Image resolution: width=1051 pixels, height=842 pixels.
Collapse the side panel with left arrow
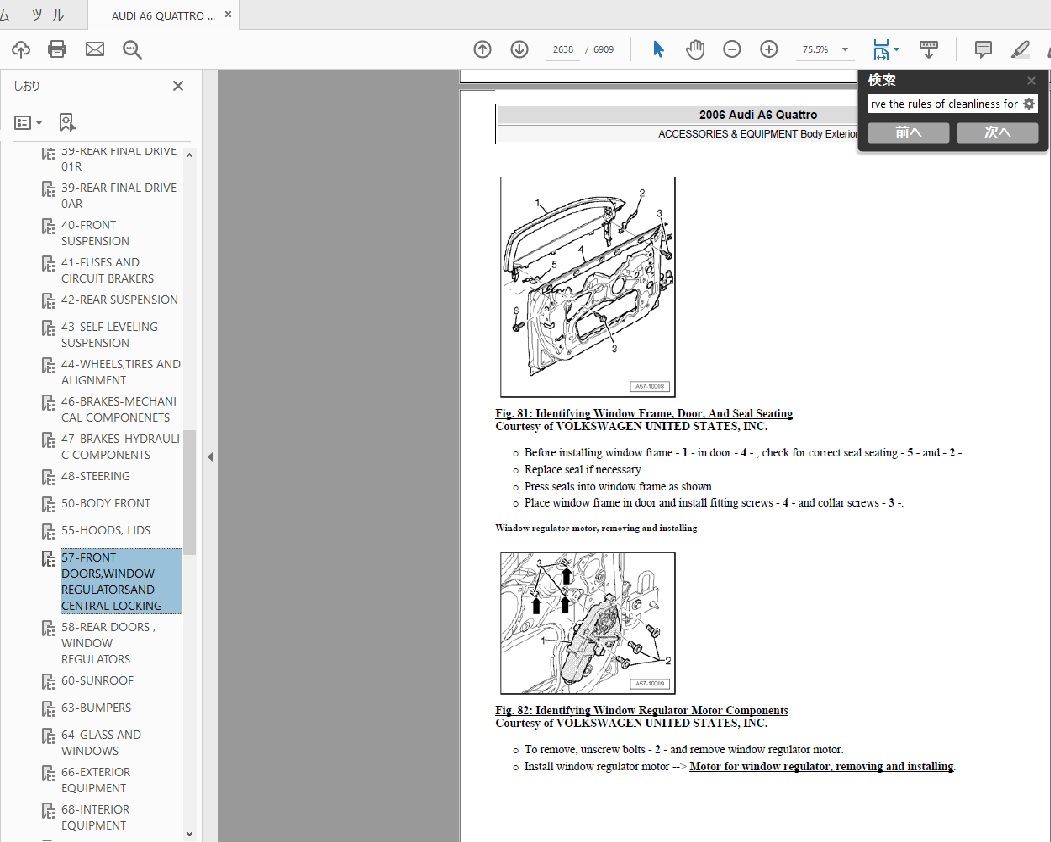coord(210,457)
